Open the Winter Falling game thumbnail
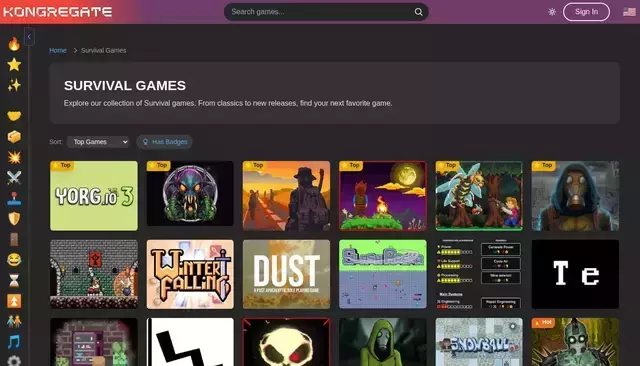This screenshot has height=366, width=640. 190,274
